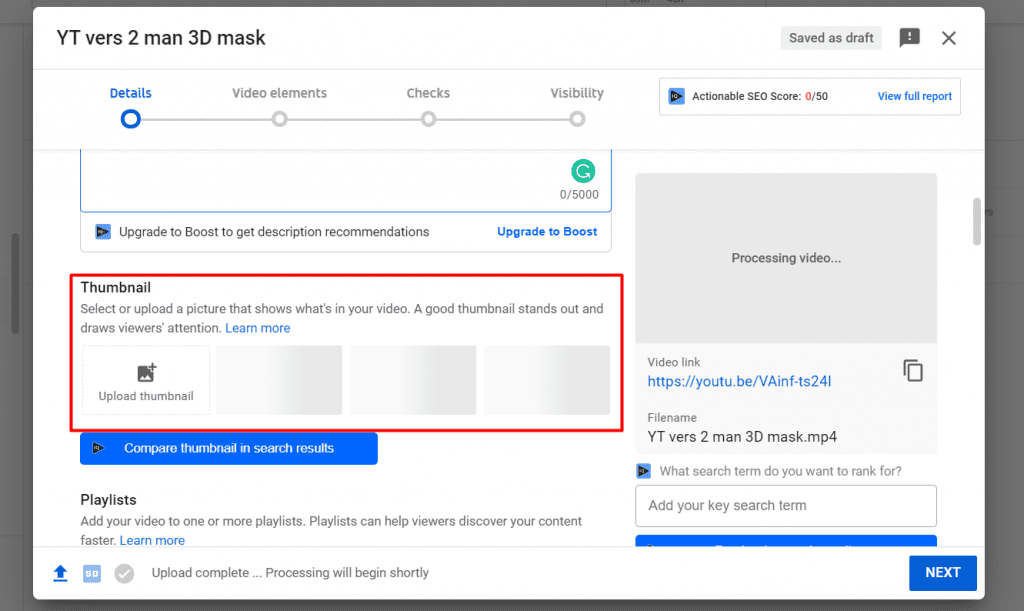Click the Add your key search term field
This screenshot has height=611, width=1024.
786,505
